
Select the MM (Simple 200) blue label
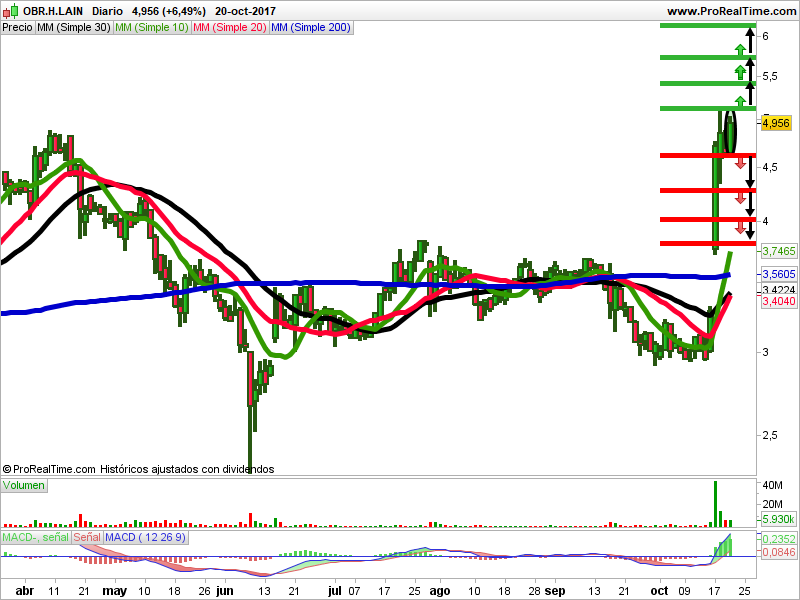311,28
